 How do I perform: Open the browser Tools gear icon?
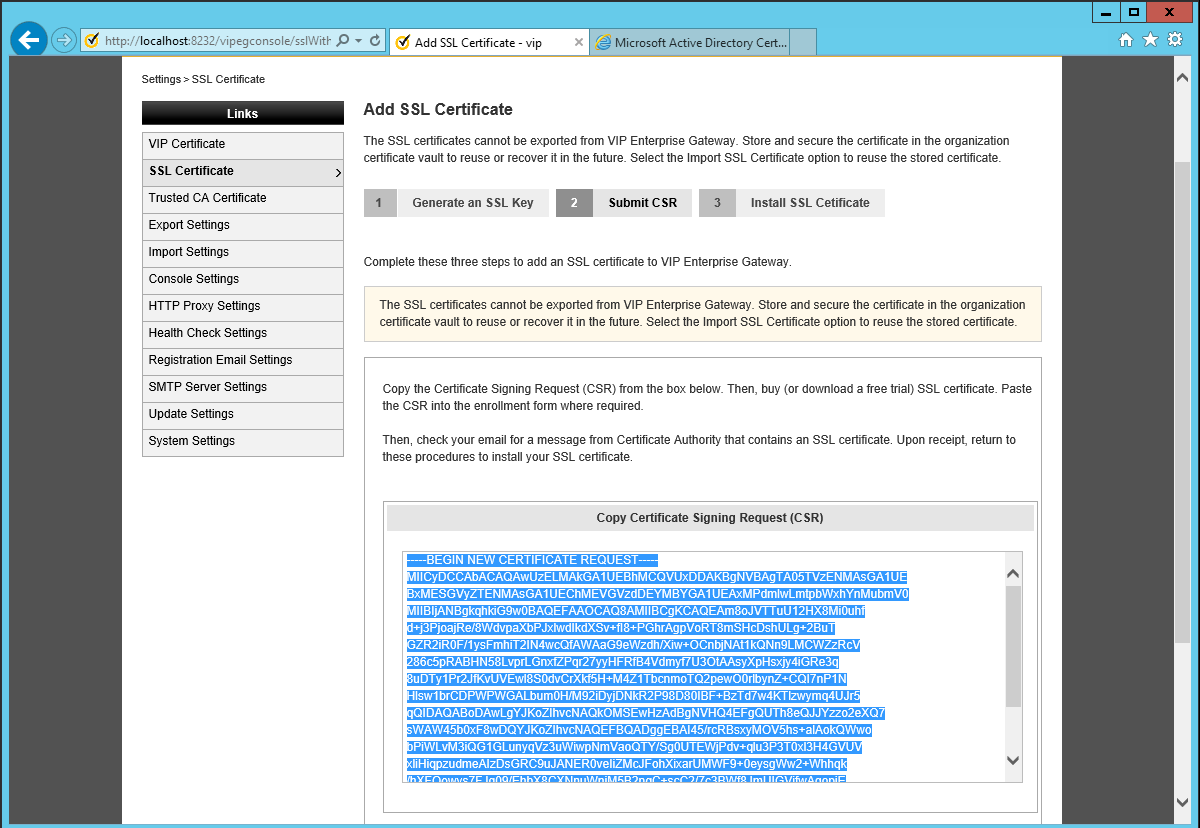click(x=1175, y=40)
